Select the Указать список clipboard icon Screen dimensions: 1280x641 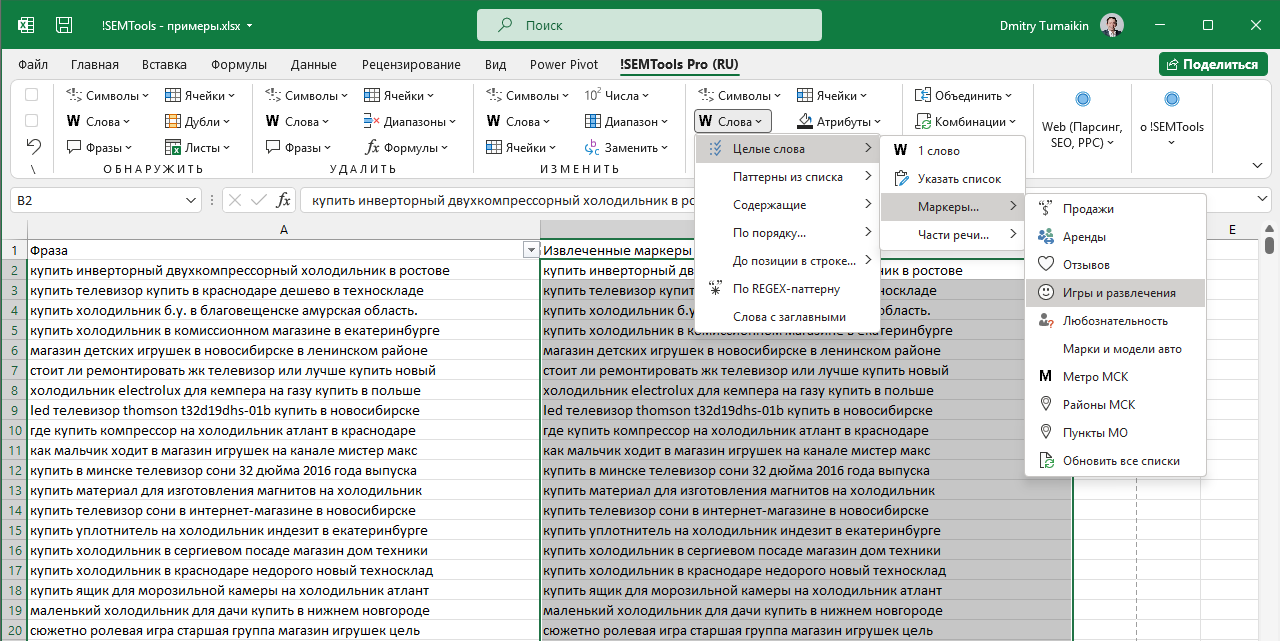click(x=901, y=179)
